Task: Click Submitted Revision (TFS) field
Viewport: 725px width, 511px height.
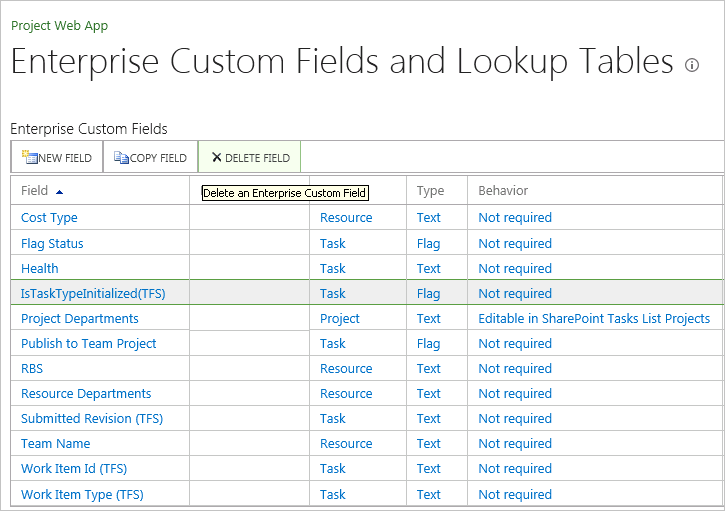Action: pos(92,418)
